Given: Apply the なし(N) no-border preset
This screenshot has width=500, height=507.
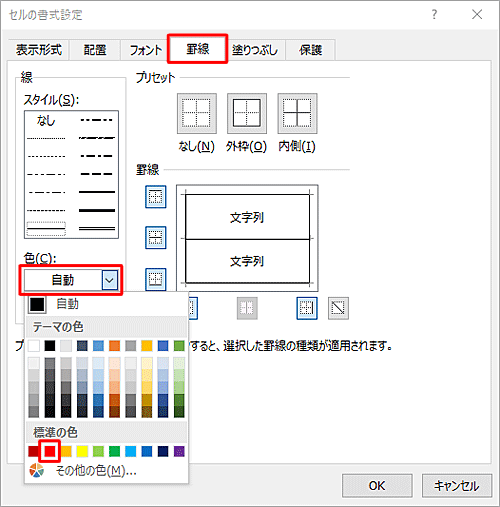Looking at the screenshot, I should (197, 113).
